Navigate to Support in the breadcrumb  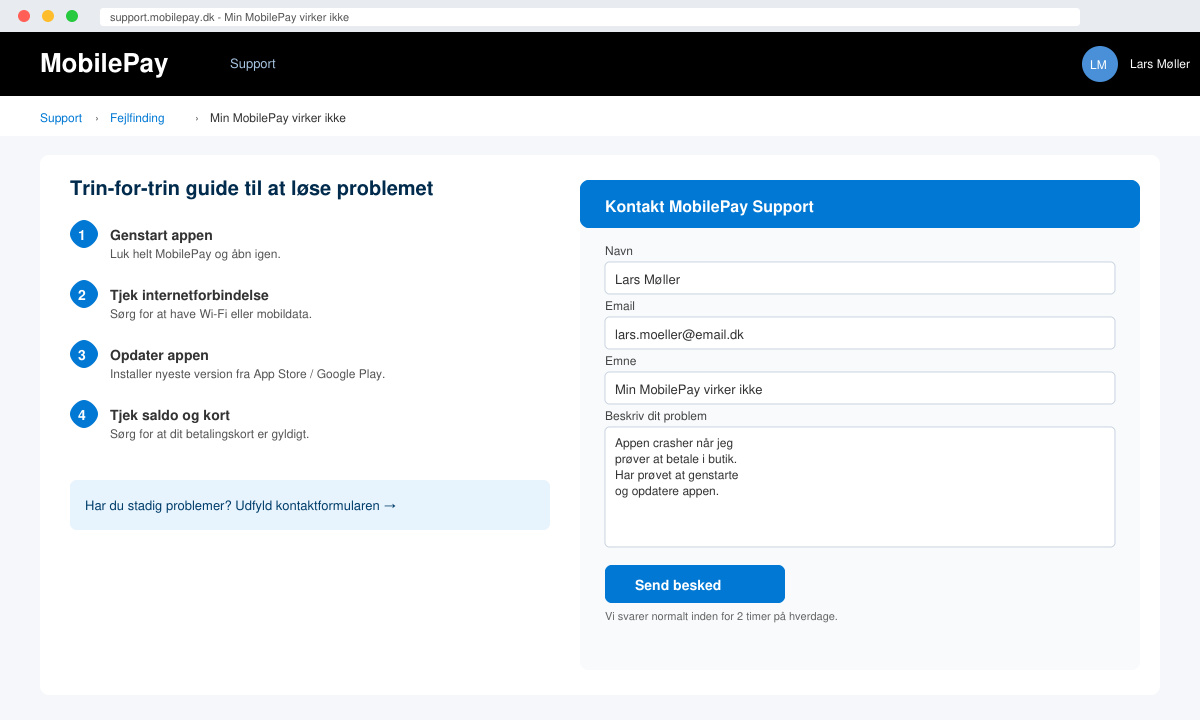click(61, 118)
